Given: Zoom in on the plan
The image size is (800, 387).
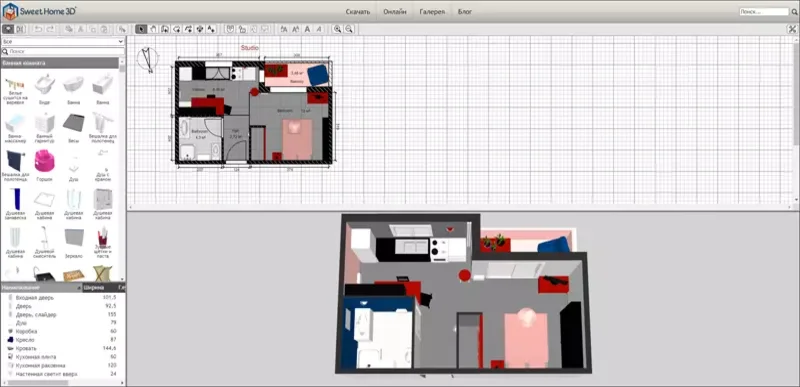Looking at the screenshot, I should (337, 30).
